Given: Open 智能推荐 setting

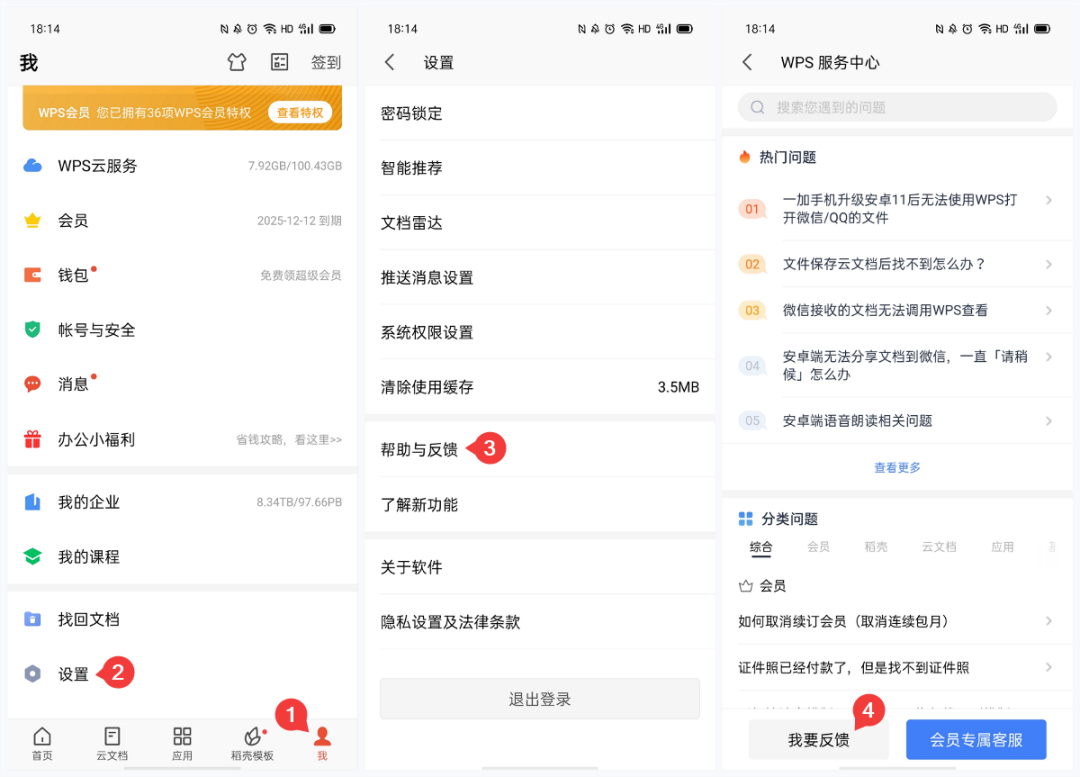Looking at the screenshot, I should point(540,168).
